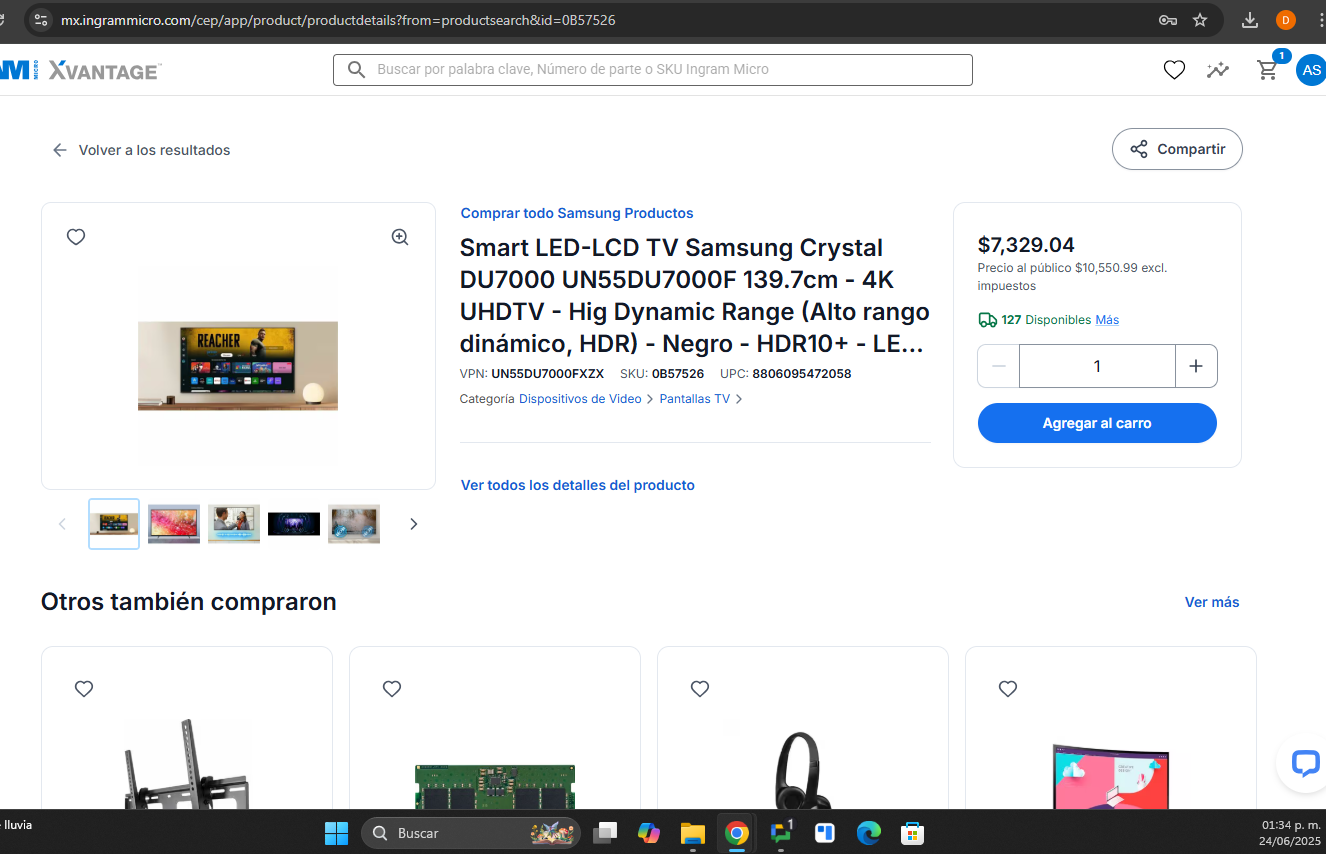The height and width of the screenshot is (854, 1326).
Task: Open the Chrome profile D avatar
Action: 1286,20
